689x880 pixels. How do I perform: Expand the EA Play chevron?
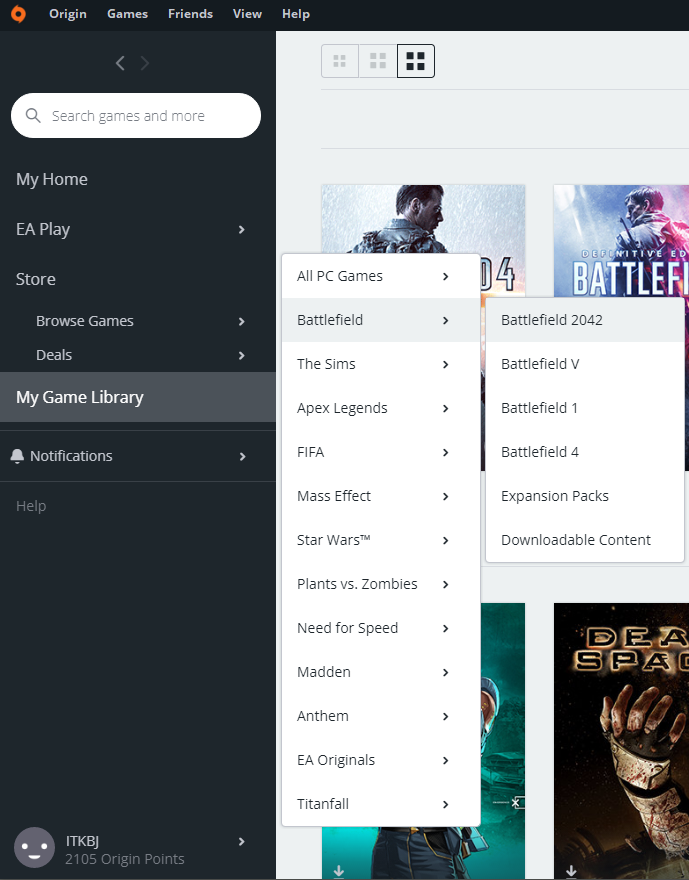pos(242,230)
